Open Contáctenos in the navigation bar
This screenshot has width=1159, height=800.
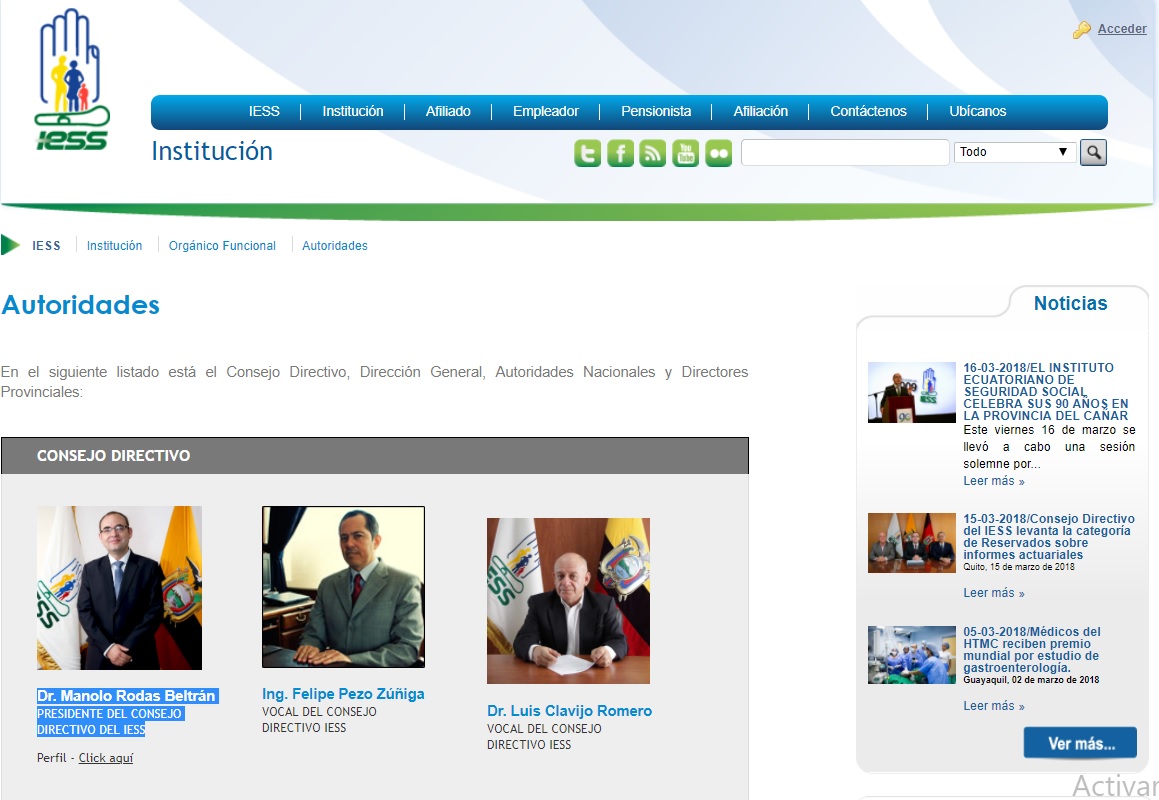coord(868,112)
